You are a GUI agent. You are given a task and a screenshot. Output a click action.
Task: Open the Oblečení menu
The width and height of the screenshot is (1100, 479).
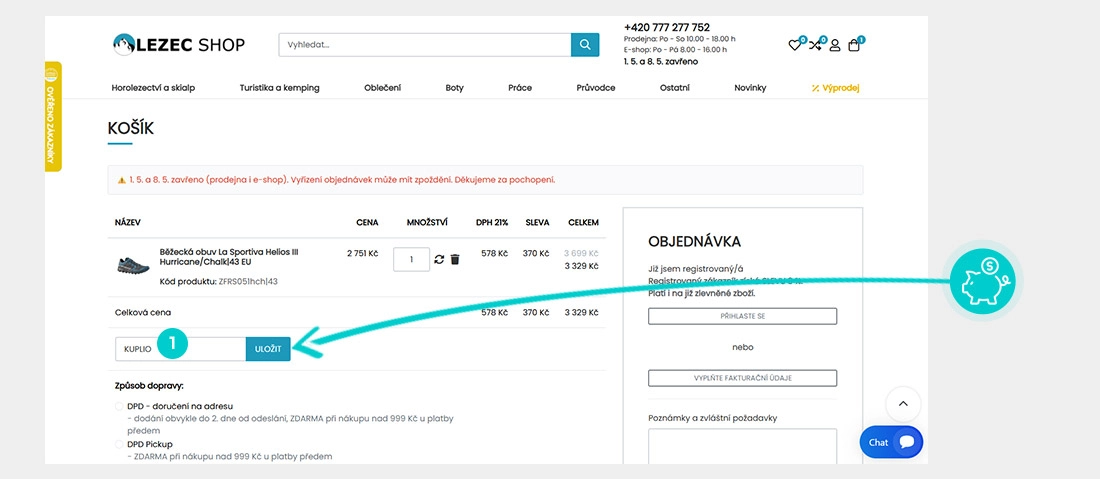click(382, 88)
